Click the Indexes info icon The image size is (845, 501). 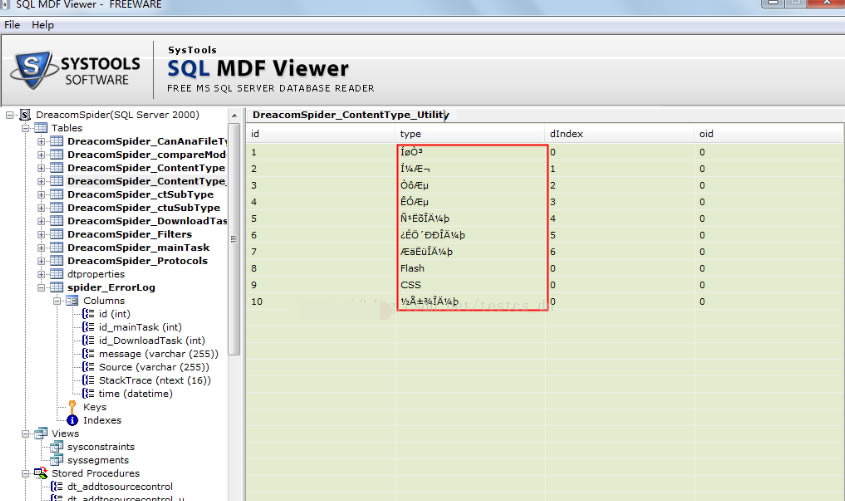pos(72,420)
